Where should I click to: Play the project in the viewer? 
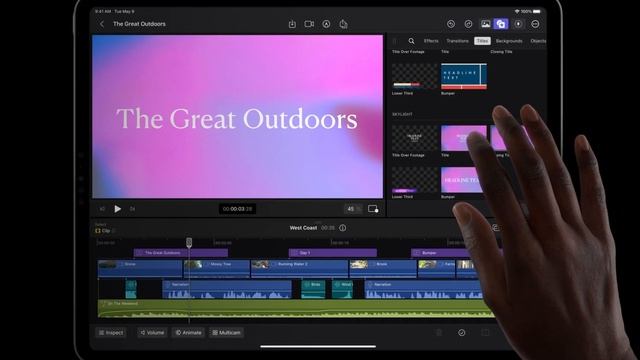pos(118,209)
